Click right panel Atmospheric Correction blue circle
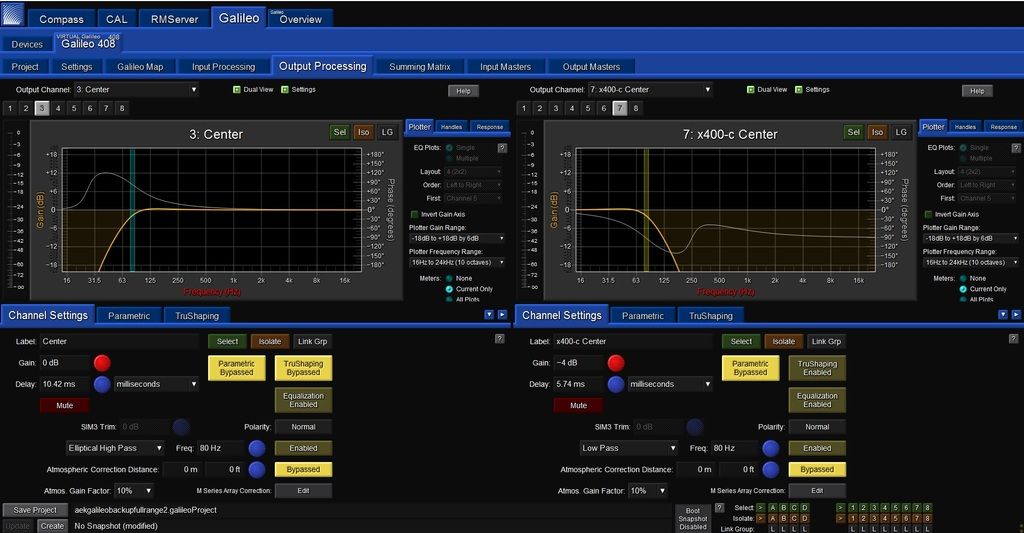The height and width of the screenshot is (533, 1024). (771, 469)
